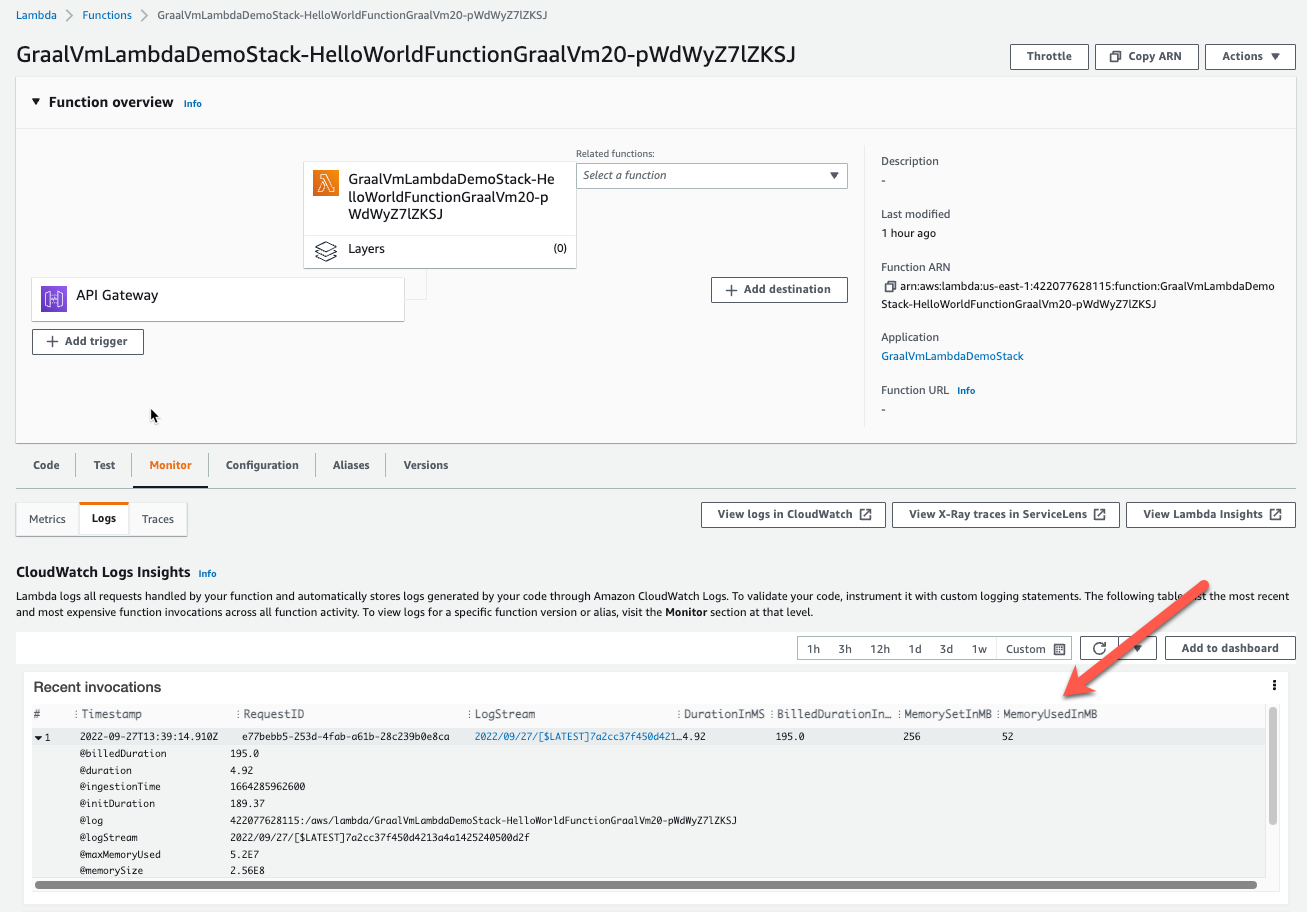Click Info link beside CloudWatch Logs Insights
This screenshot has height=912, width=1307.
point(207,573)
